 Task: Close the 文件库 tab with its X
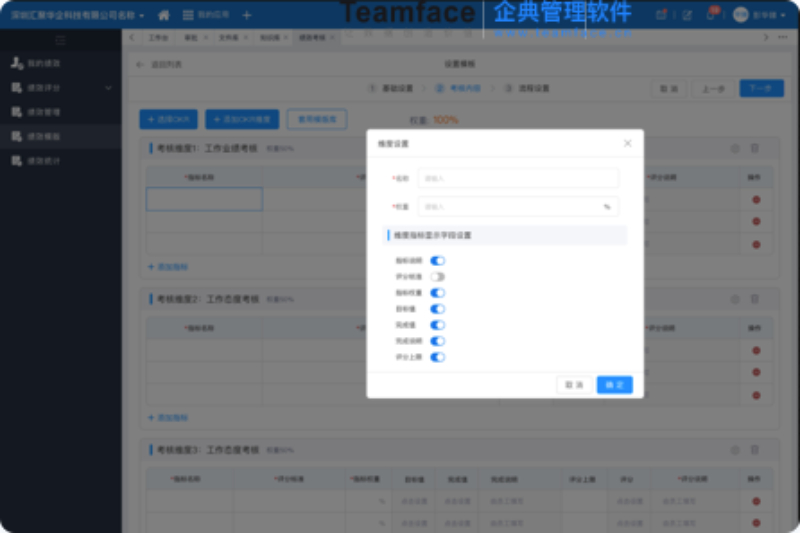coord(245,38)
